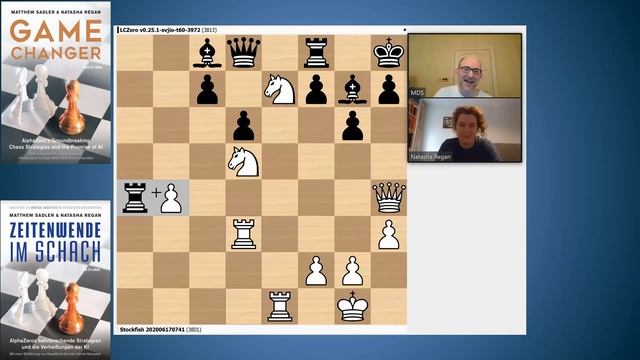Click the (3801) rating beside Stockfish
The image size is (640, 360).
(x=194, y=329)
